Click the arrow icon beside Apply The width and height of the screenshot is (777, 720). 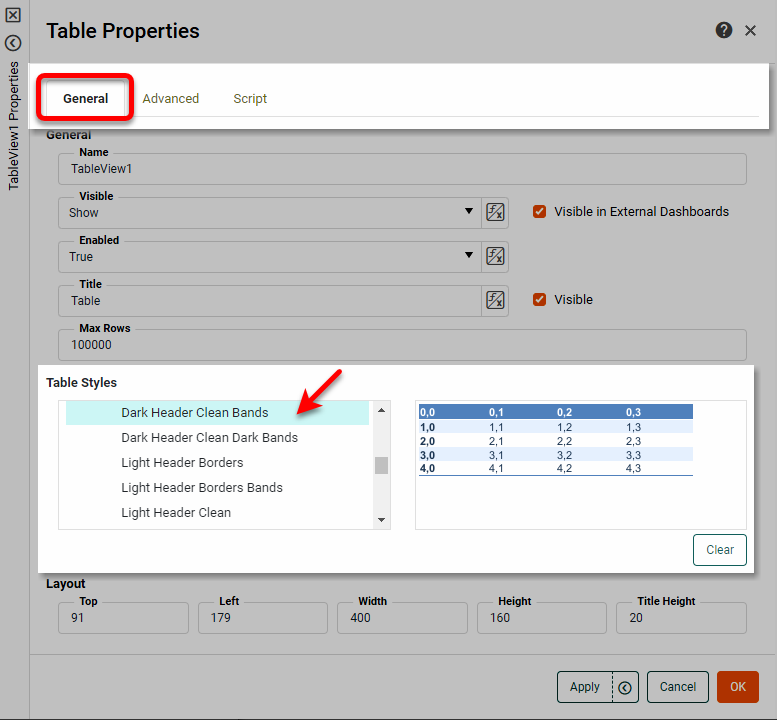coord(625,687)
